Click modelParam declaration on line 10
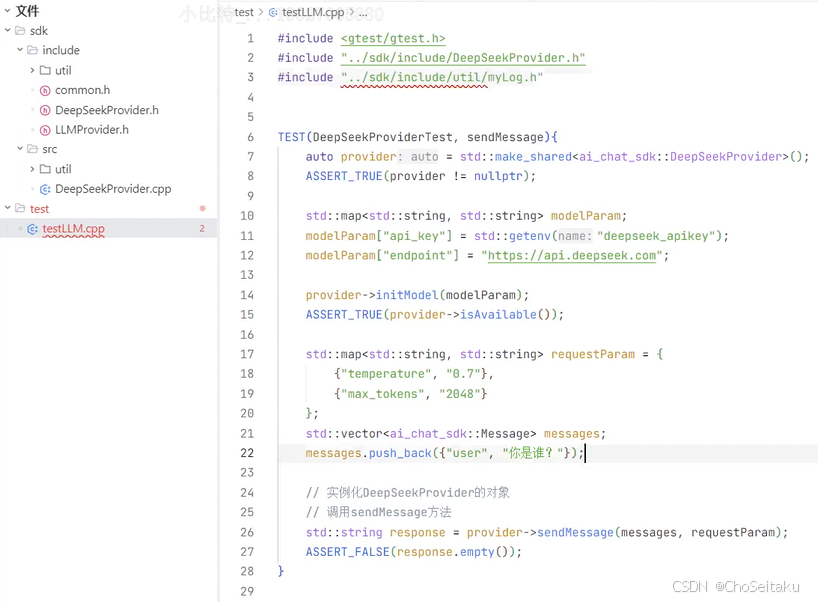The width and height of the screenshot is (818, 602). (x=585, y=216)
